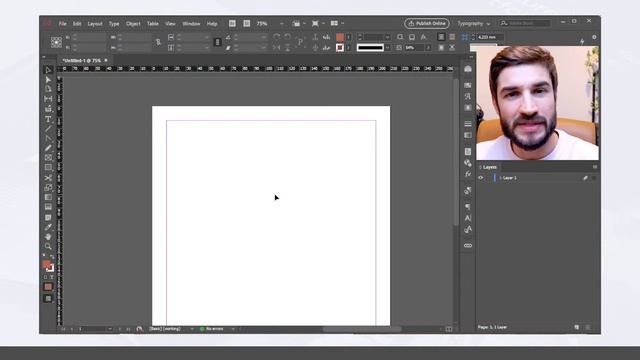Image resolution: width=640 pixels, height=360 pixels.
Task: Open the Type menu
Action: [114, 24]
